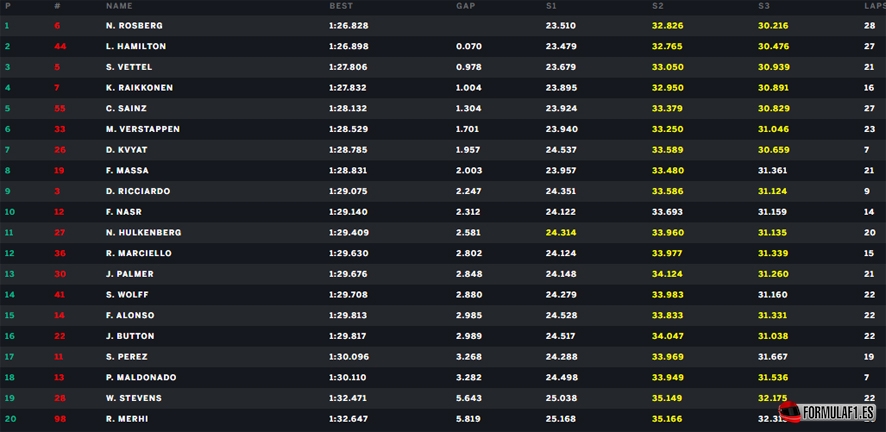Click F. Alonso driver name
The image size is (886, 432).
point(130,316)
